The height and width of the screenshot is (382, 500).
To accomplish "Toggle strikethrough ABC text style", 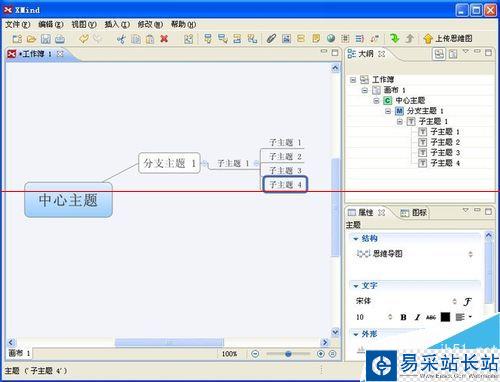I will pos(431,317).
